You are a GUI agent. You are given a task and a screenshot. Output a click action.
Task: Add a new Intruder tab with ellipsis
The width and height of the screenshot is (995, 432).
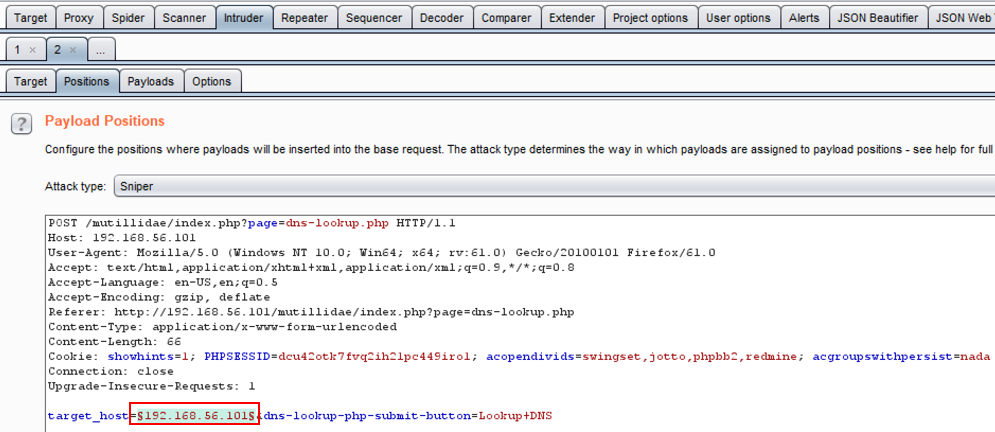click(x=102, y=49)
